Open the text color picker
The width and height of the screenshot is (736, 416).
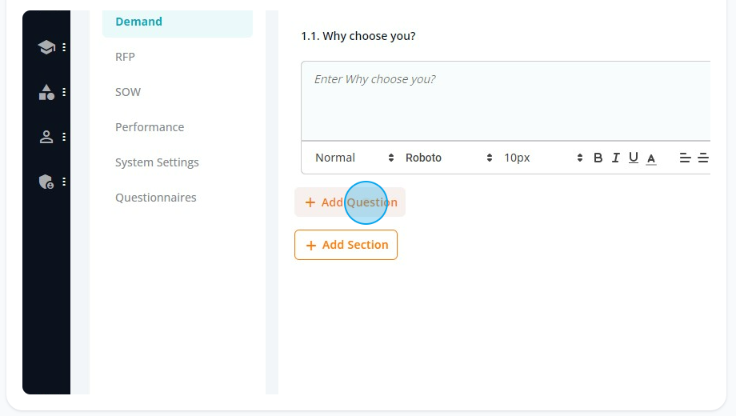coord(651,159)
